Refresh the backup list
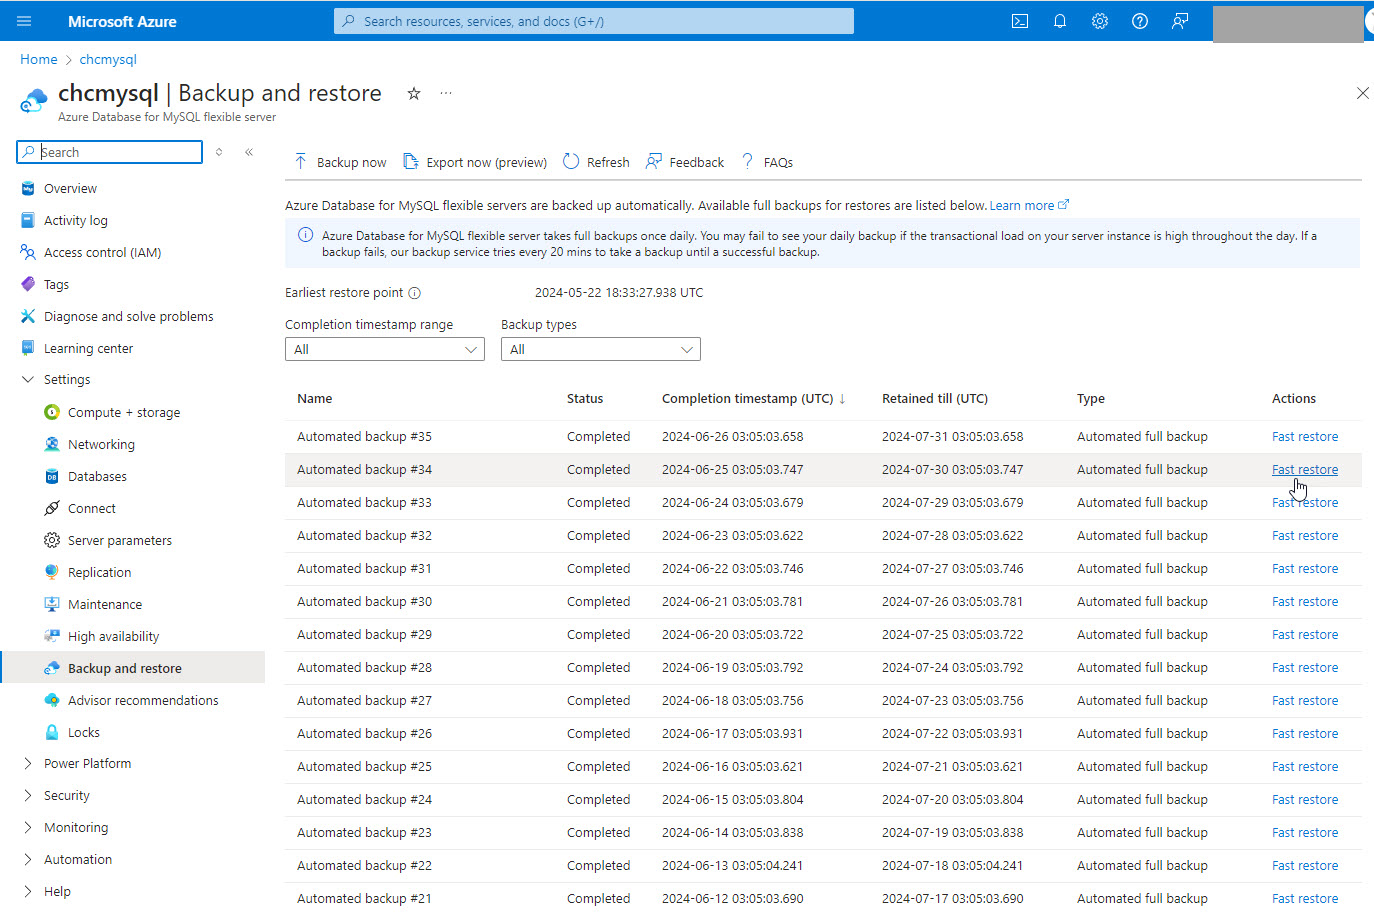 pyautogui.click(x=596, y=162)
